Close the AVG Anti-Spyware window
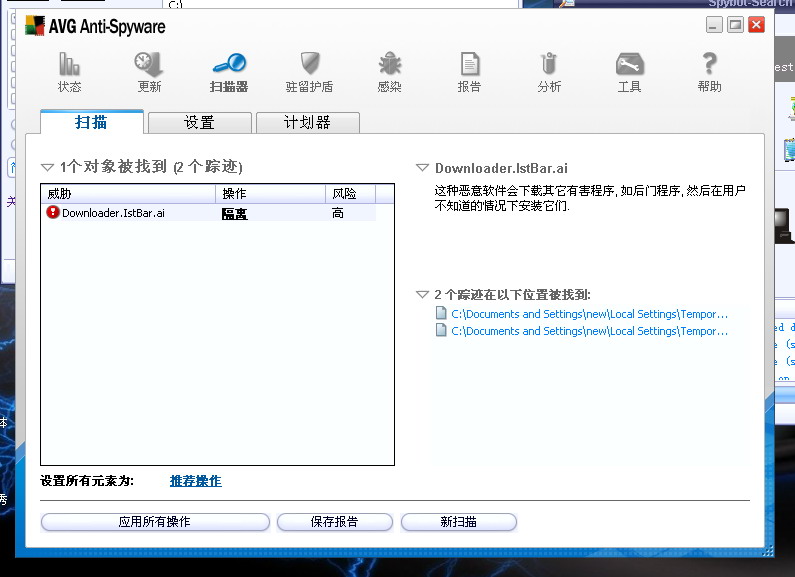 tap(756, 24)
